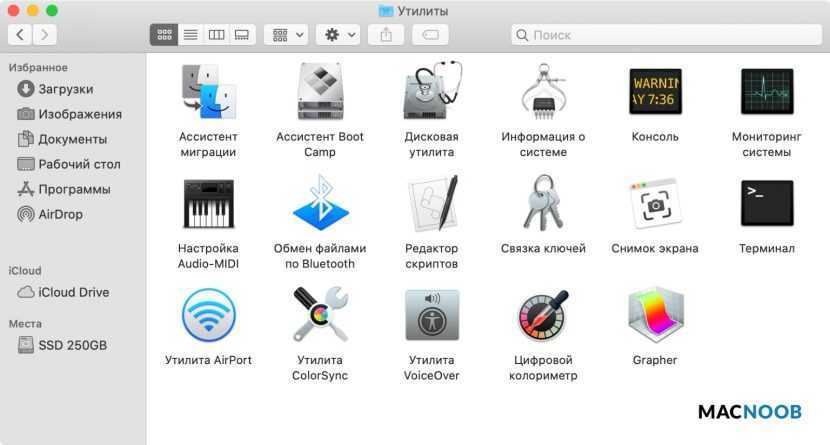Open Мониторинг системы icon

767,93
